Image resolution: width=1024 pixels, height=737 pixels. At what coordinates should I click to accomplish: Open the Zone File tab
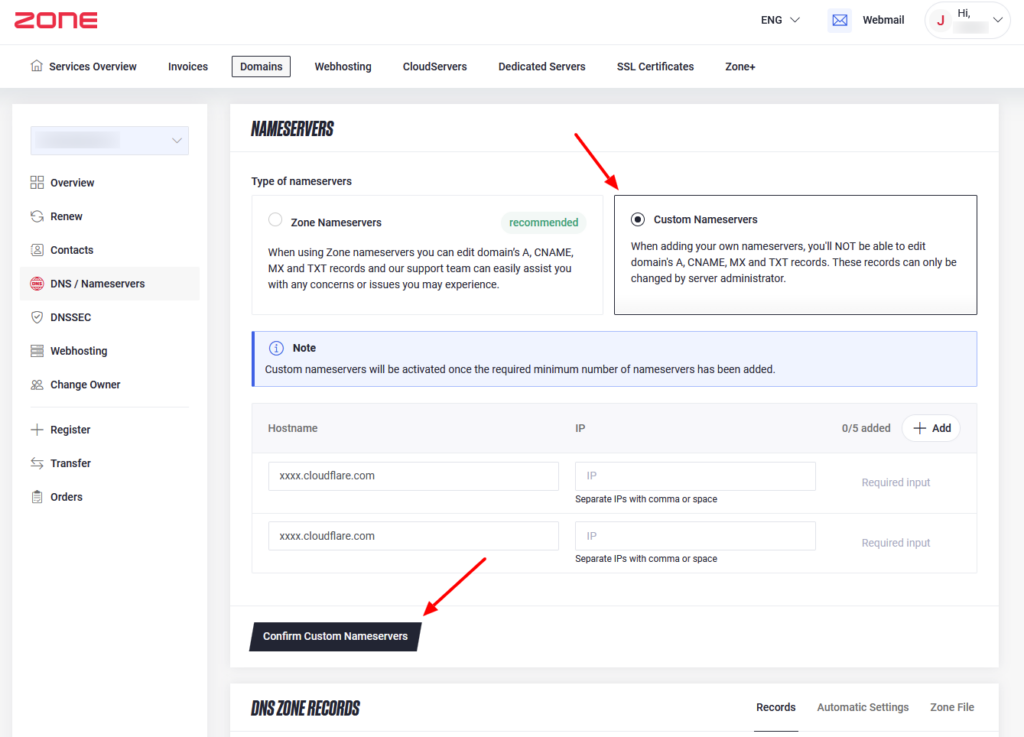click(x=951, y=707)
